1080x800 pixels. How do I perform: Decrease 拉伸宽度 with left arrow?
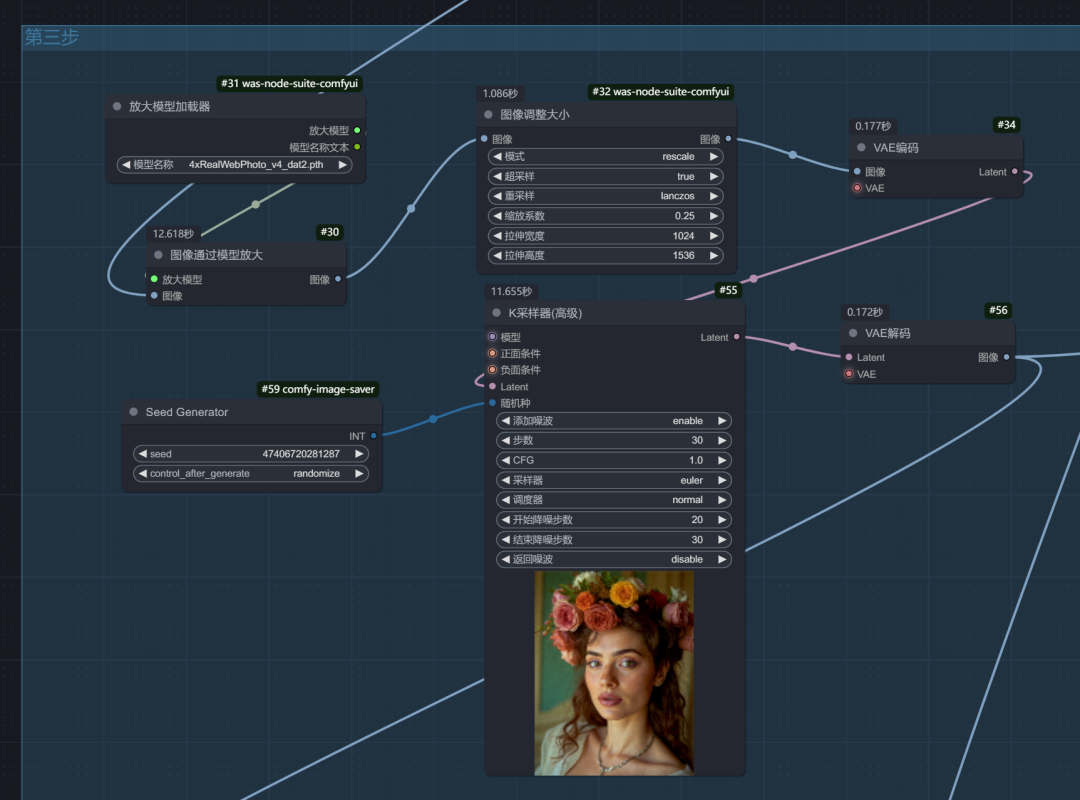[497, 236]
